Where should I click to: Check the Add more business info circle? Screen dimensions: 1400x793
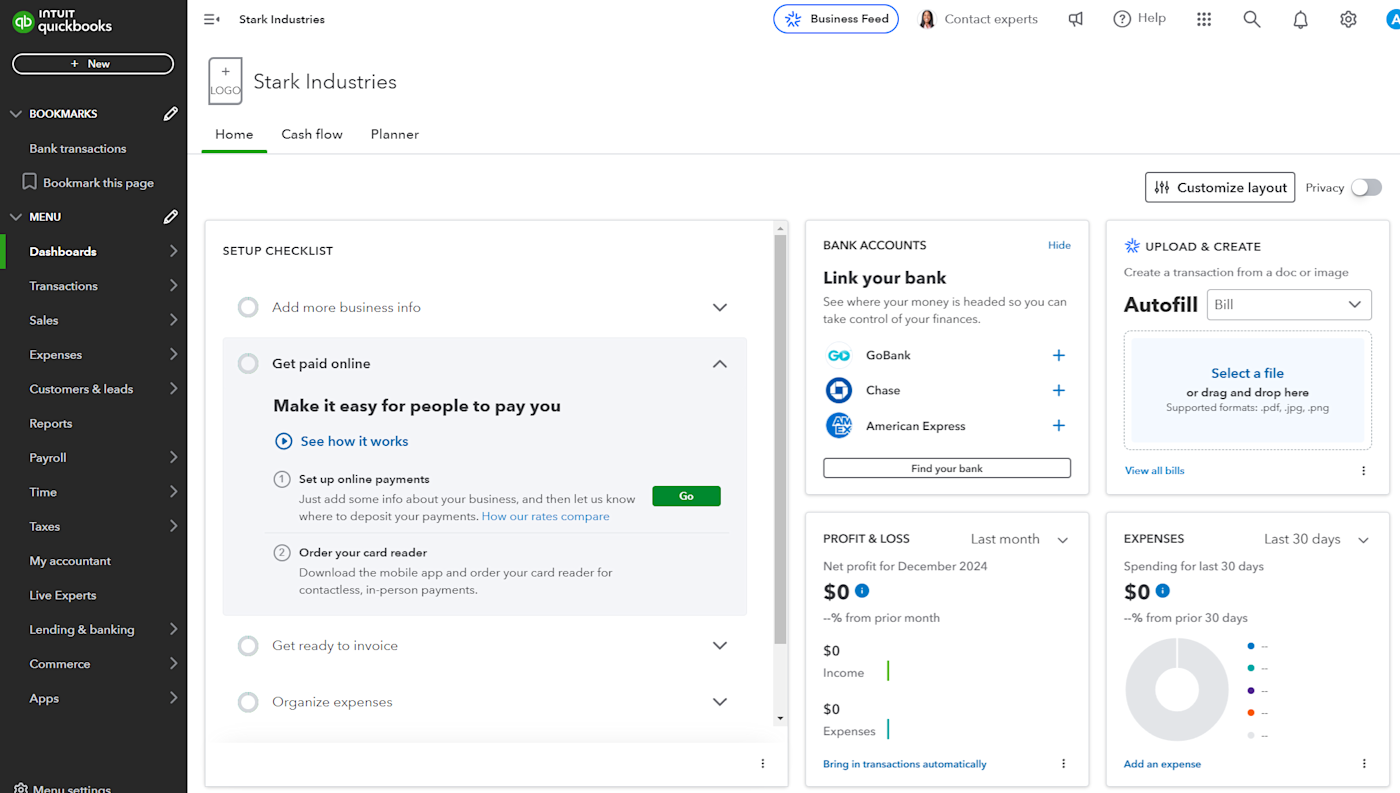coord(248,308)
